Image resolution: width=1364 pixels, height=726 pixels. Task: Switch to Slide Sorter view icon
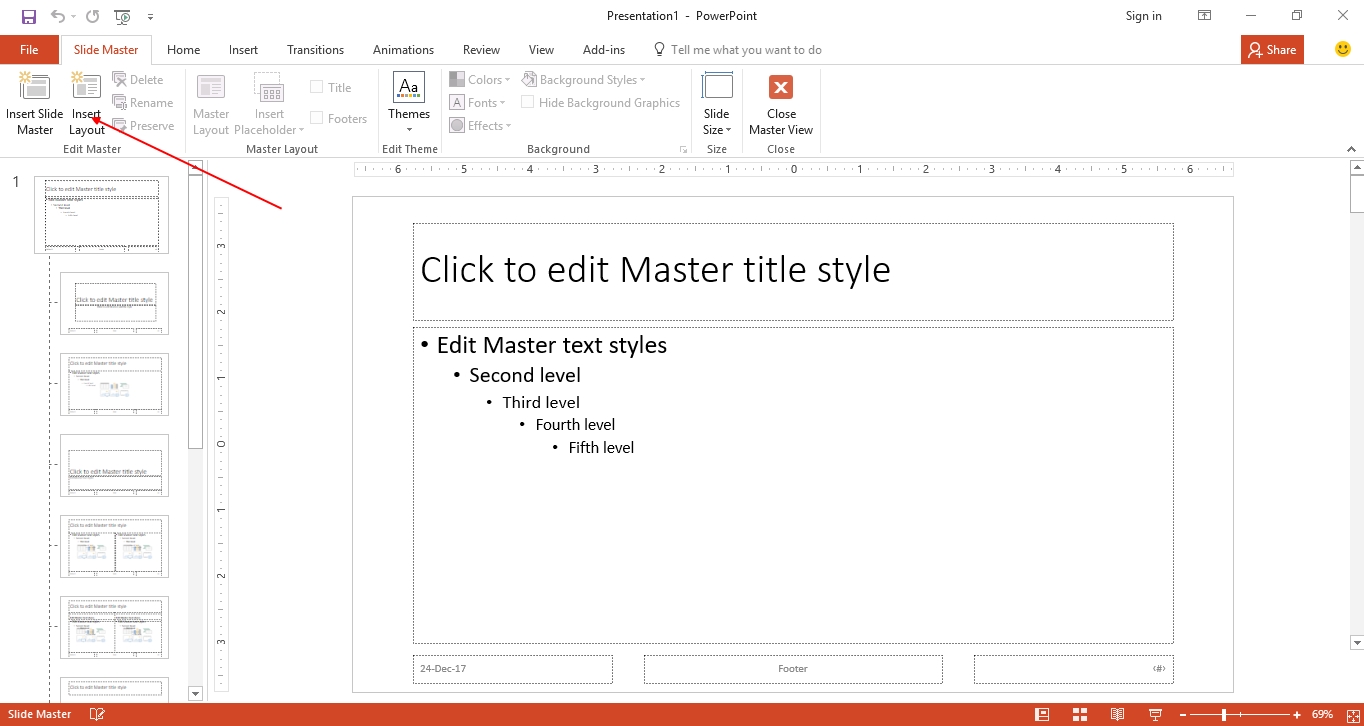tap(1080, 714)
